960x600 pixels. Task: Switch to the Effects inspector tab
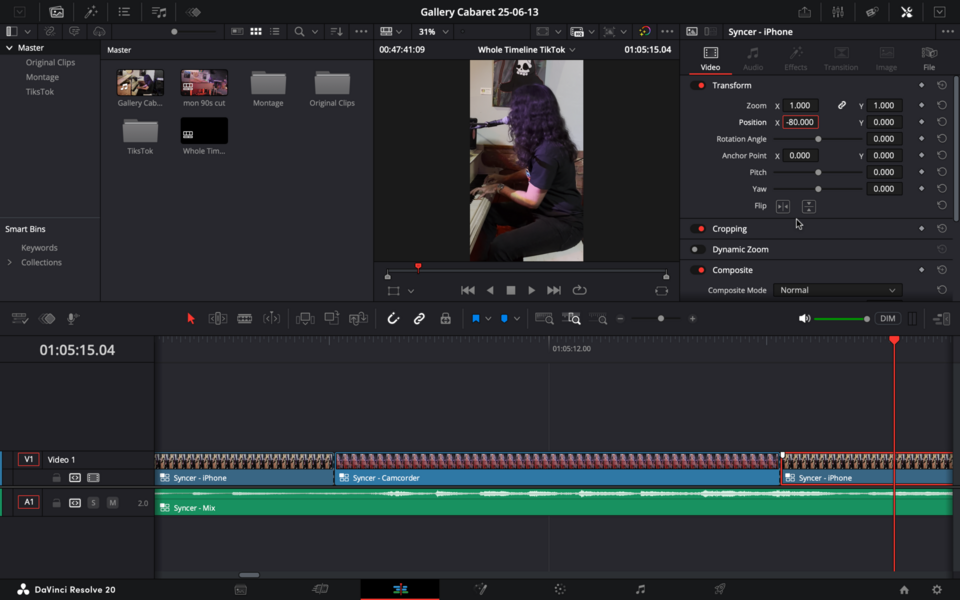point(796,59)
